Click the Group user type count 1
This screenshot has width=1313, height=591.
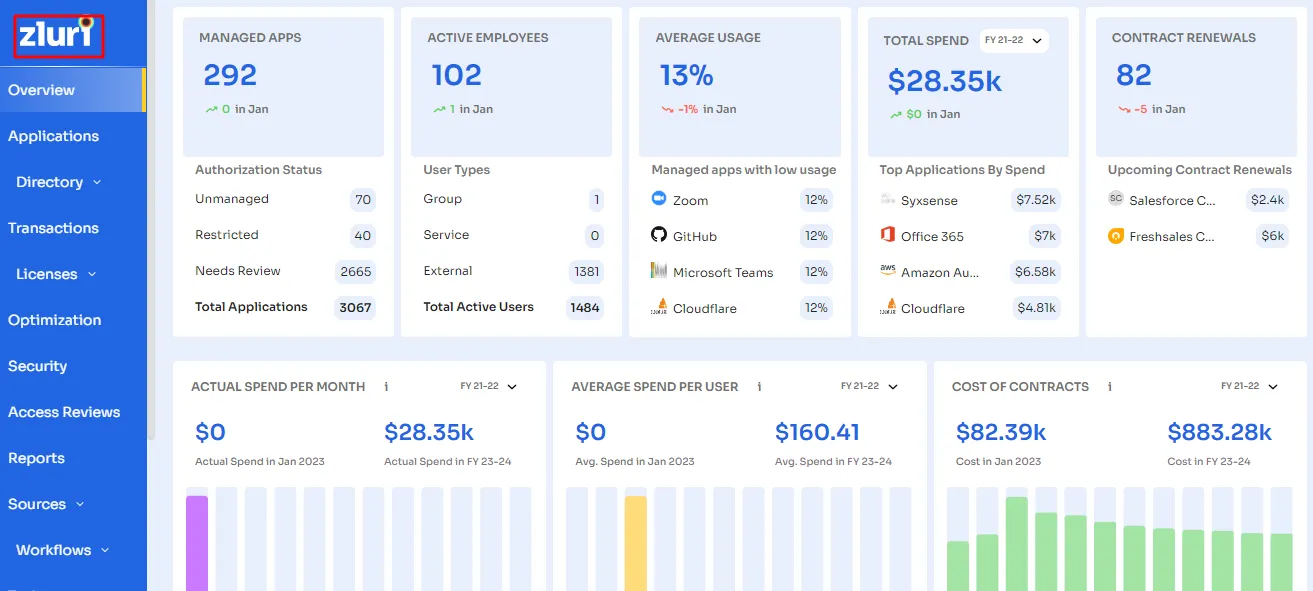pyautogui.click(x=597, y=199)
